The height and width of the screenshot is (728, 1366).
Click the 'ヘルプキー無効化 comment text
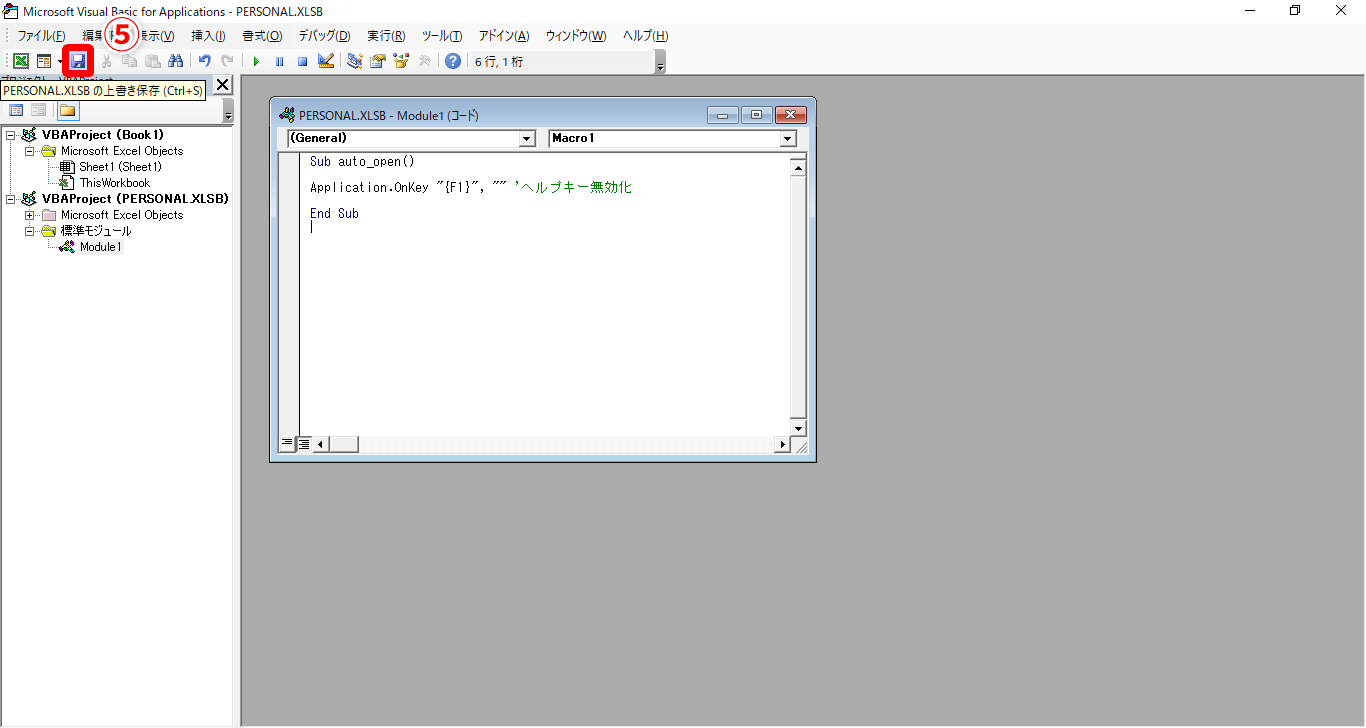[x=573, y=187]
